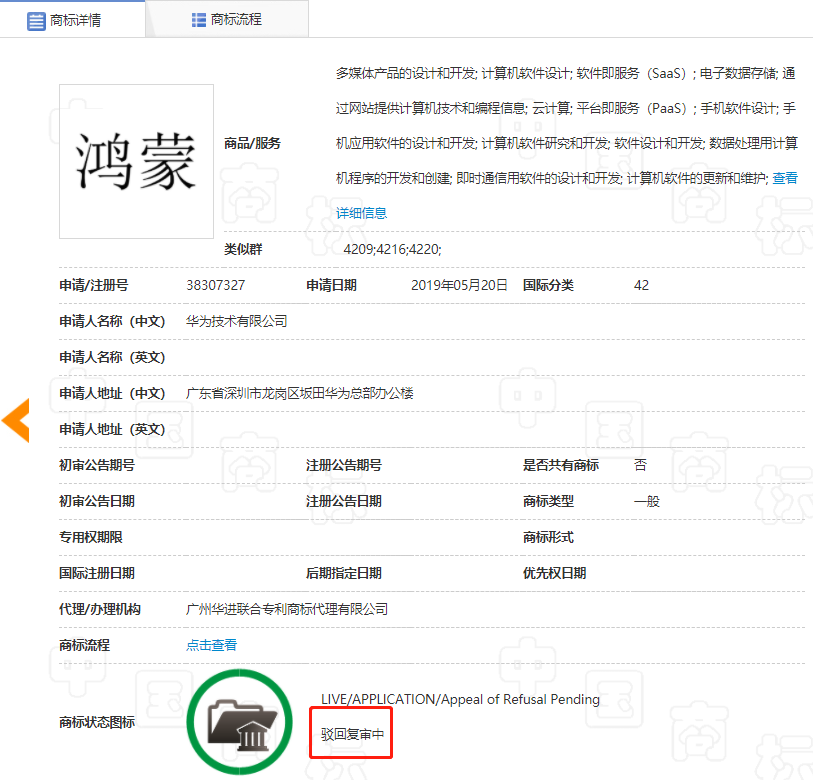Click the 初审公告期号 label
Screen dimensions: 813x780
click(x=97, y=465)
